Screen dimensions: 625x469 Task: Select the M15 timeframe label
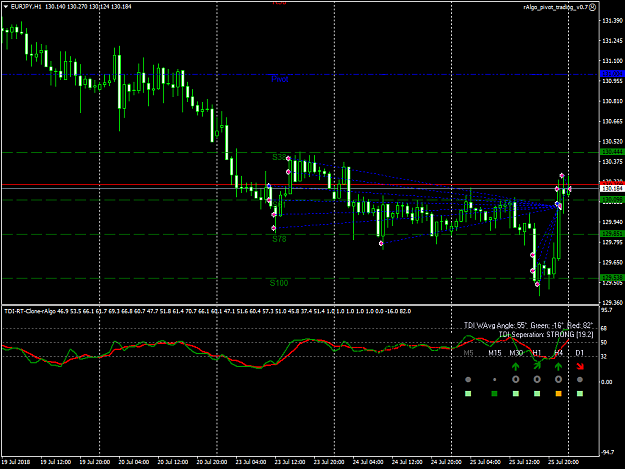495,353
